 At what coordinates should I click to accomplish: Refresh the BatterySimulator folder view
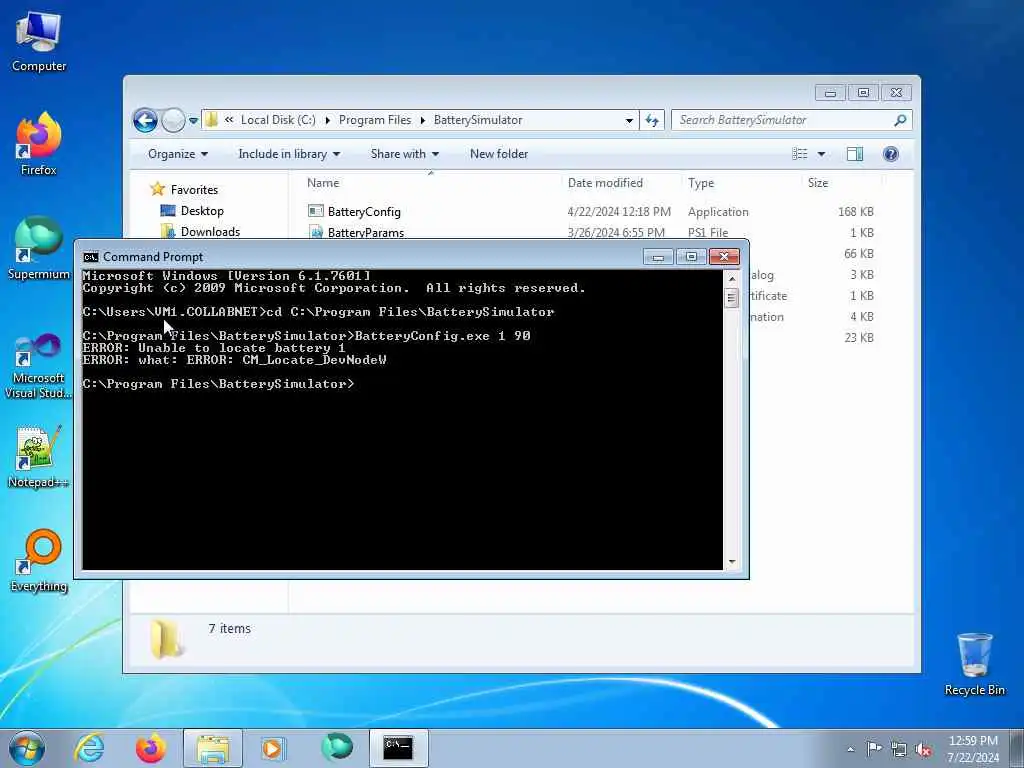click(x=652, y=120)
